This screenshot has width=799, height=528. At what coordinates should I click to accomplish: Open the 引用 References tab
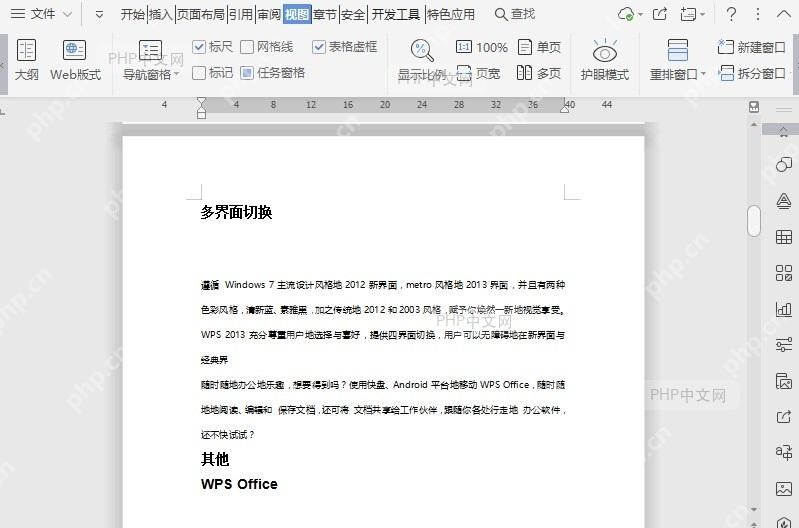pos(241,14)
